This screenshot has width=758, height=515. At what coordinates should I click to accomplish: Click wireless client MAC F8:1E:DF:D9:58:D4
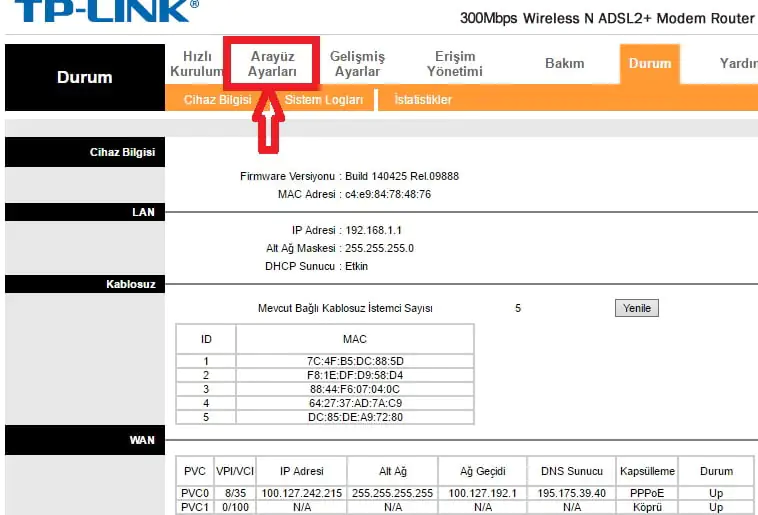click(x=355, y=375)
